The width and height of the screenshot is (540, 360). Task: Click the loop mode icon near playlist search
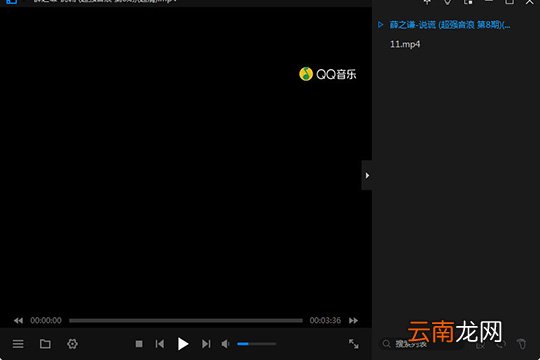[501, 344]
